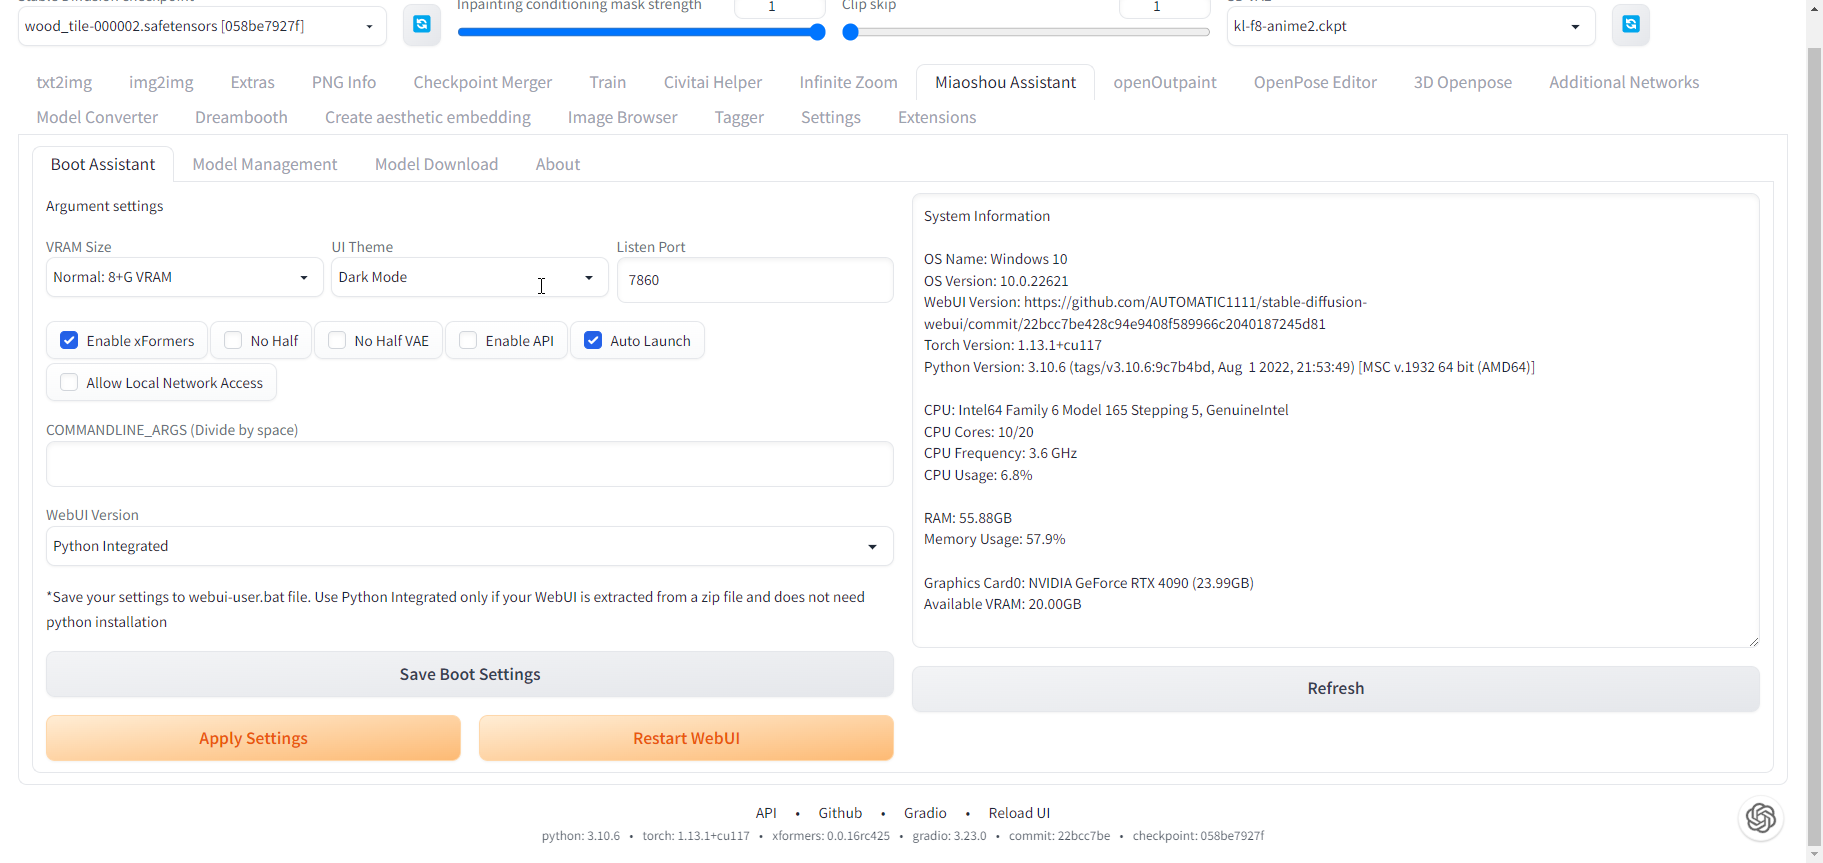Switch to the txt2img tab
Viewport: 1823px width, 863px height.
64,82
